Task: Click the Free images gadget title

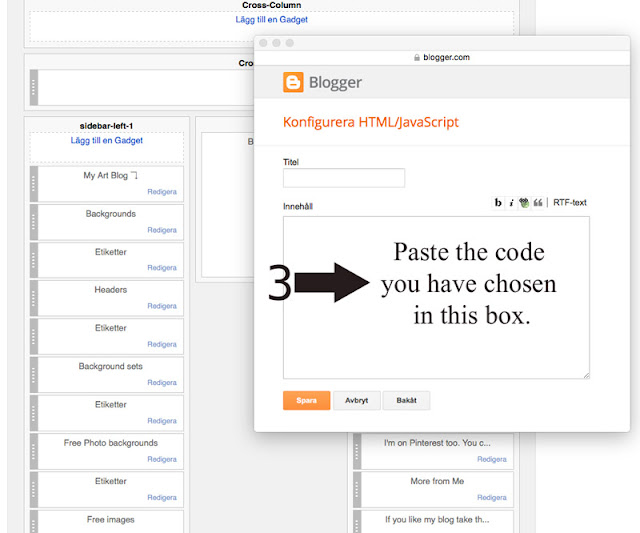Action: point(111,520)
